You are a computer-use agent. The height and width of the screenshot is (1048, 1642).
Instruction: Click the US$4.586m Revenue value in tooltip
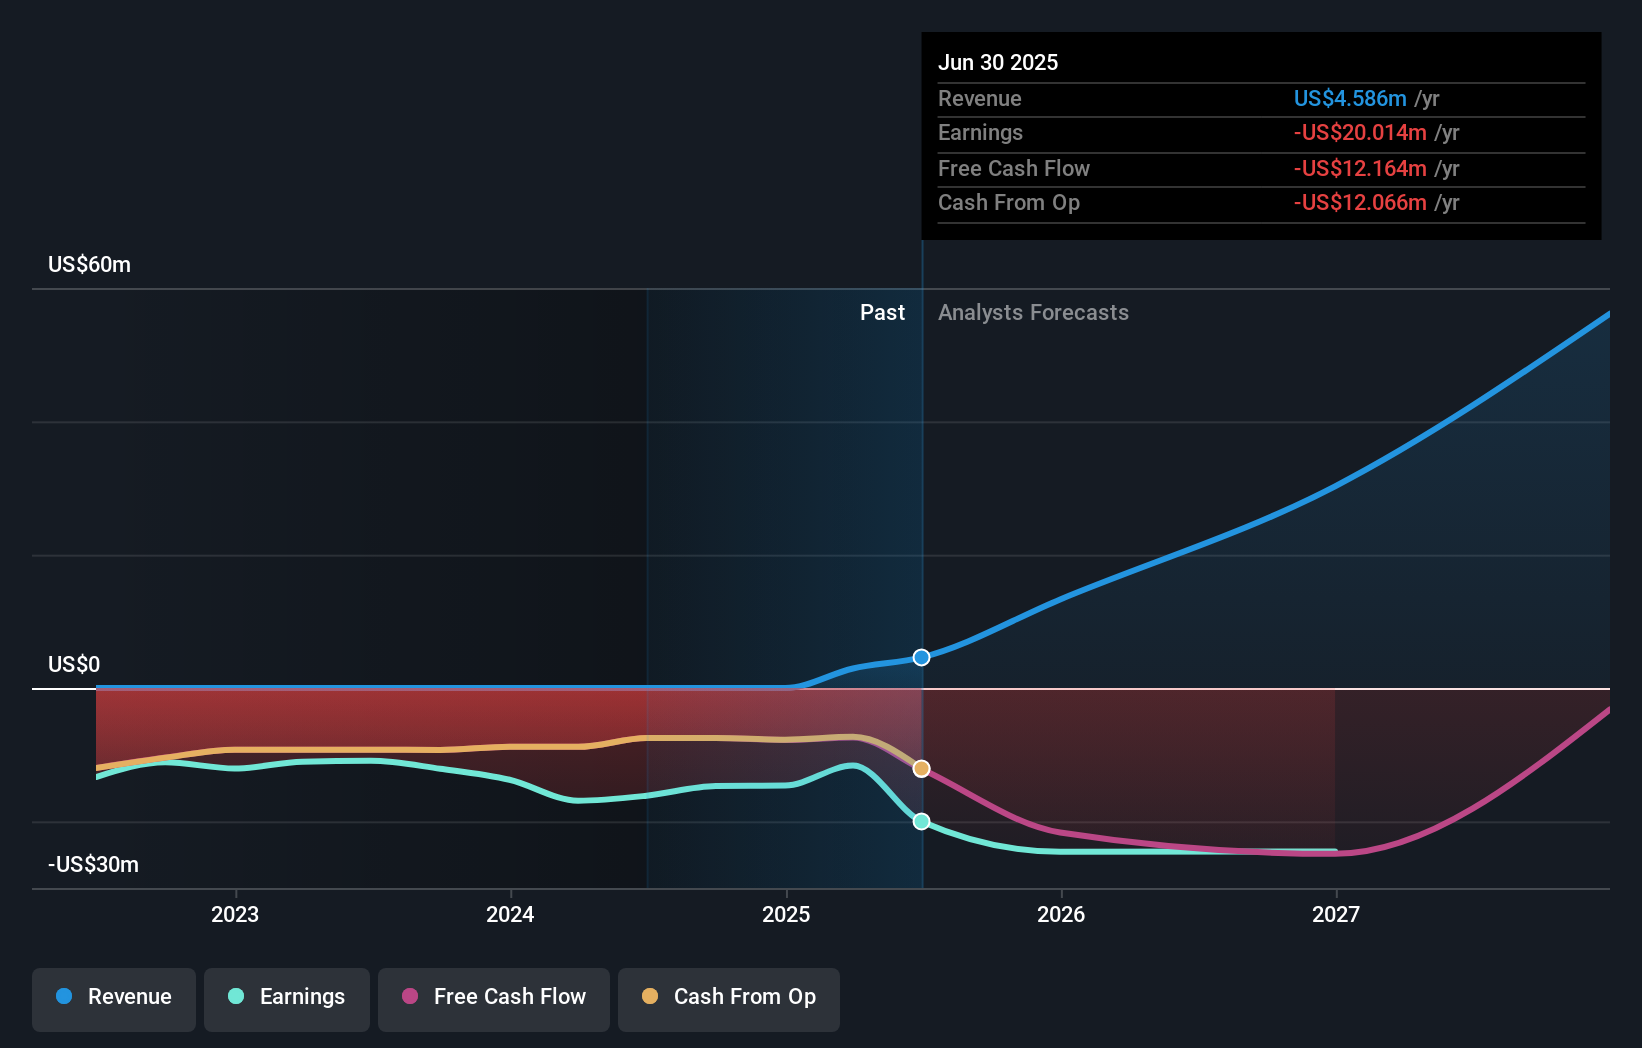pos(1351,98)
